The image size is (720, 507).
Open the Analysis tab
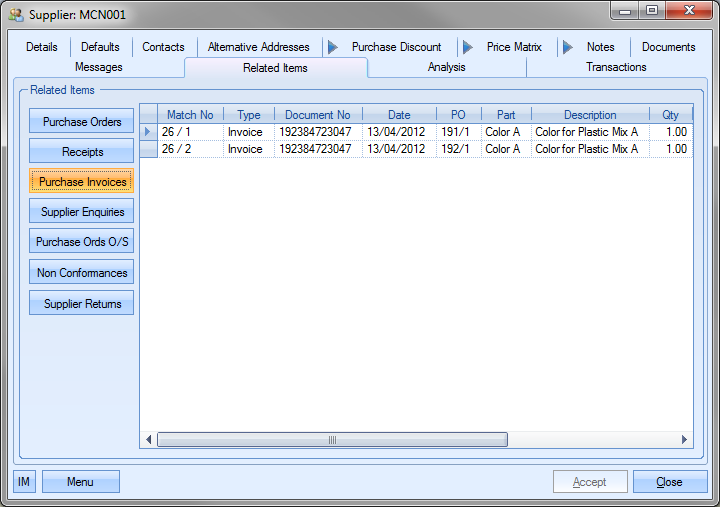pos(446,67)
